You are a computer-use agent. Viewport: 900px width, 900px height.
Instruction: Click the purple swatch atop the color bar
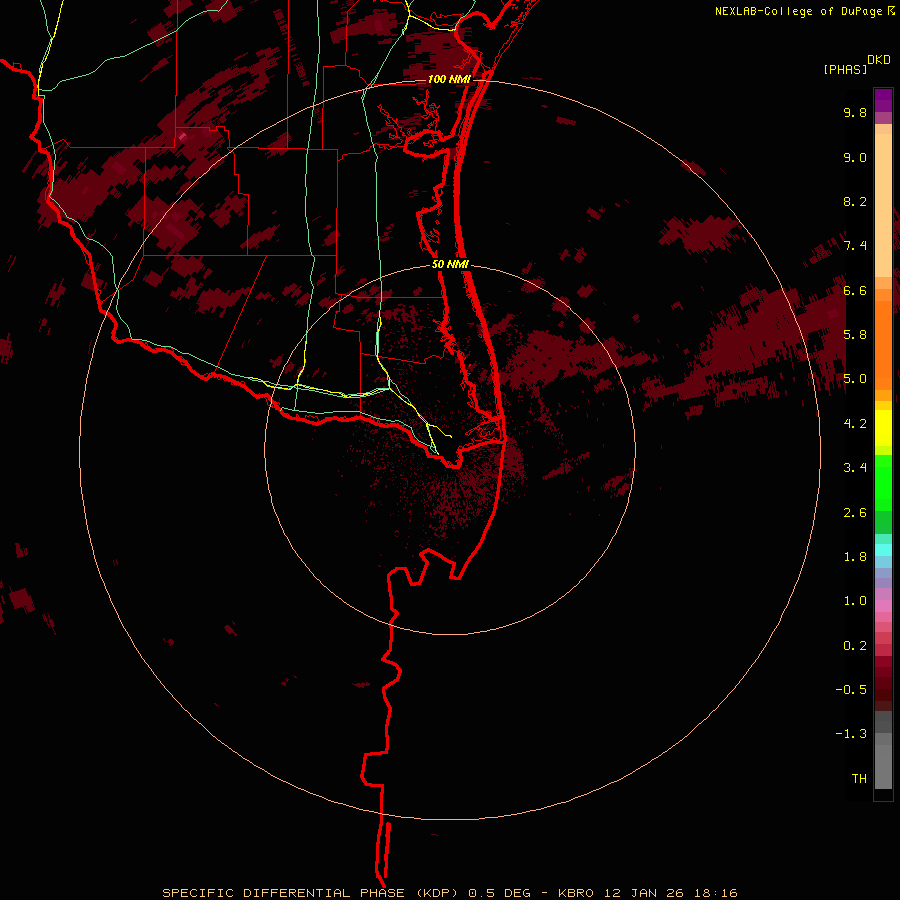click(x=883, y=100)
